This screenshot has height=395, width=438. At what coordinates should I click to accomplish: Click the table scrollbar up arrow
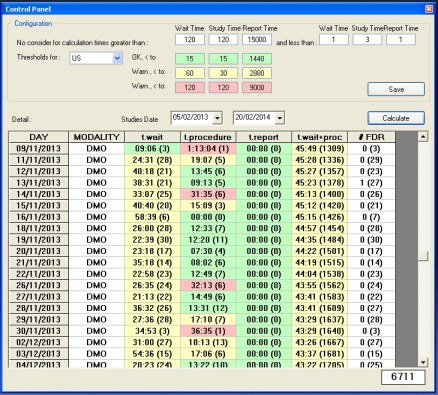pos(423,136)
